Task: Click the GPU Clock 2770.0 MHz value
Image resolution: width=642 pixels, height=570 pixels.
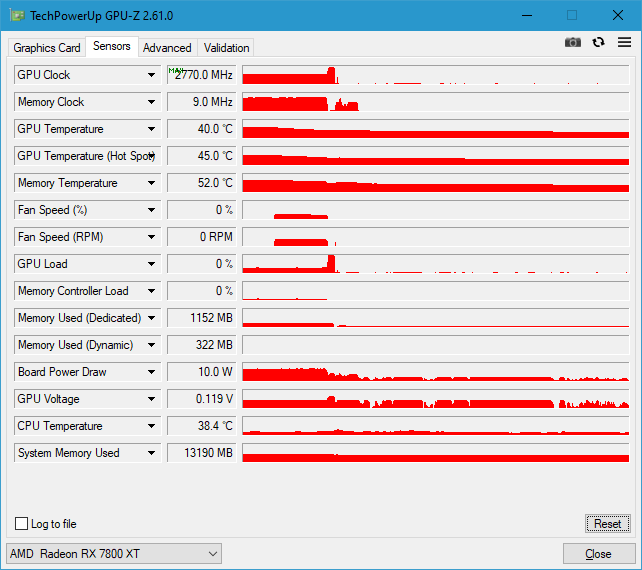Action: 202,75
